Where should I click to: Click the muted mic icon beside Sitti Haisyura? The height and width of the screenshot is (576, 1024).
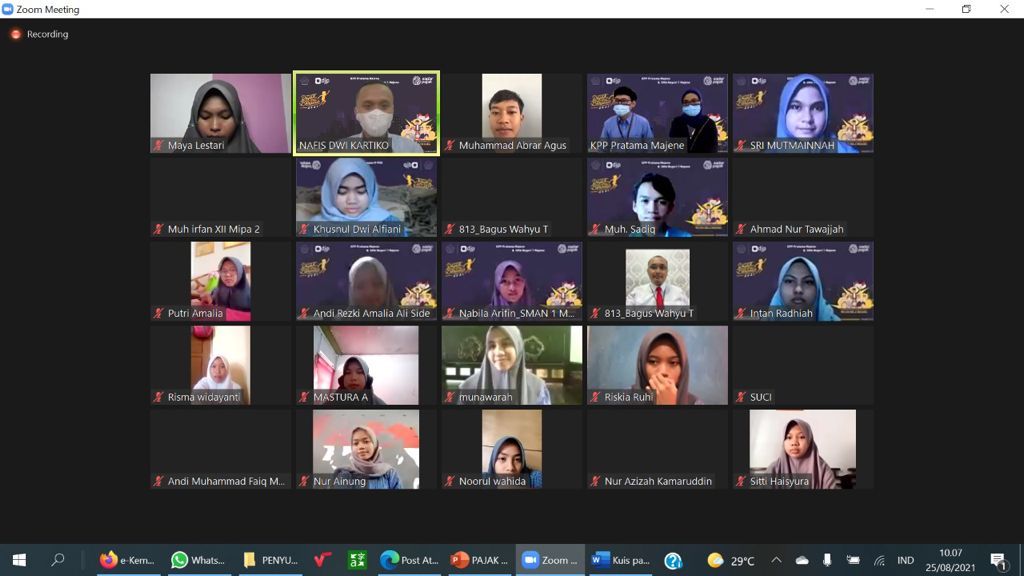tap(741, 482)
